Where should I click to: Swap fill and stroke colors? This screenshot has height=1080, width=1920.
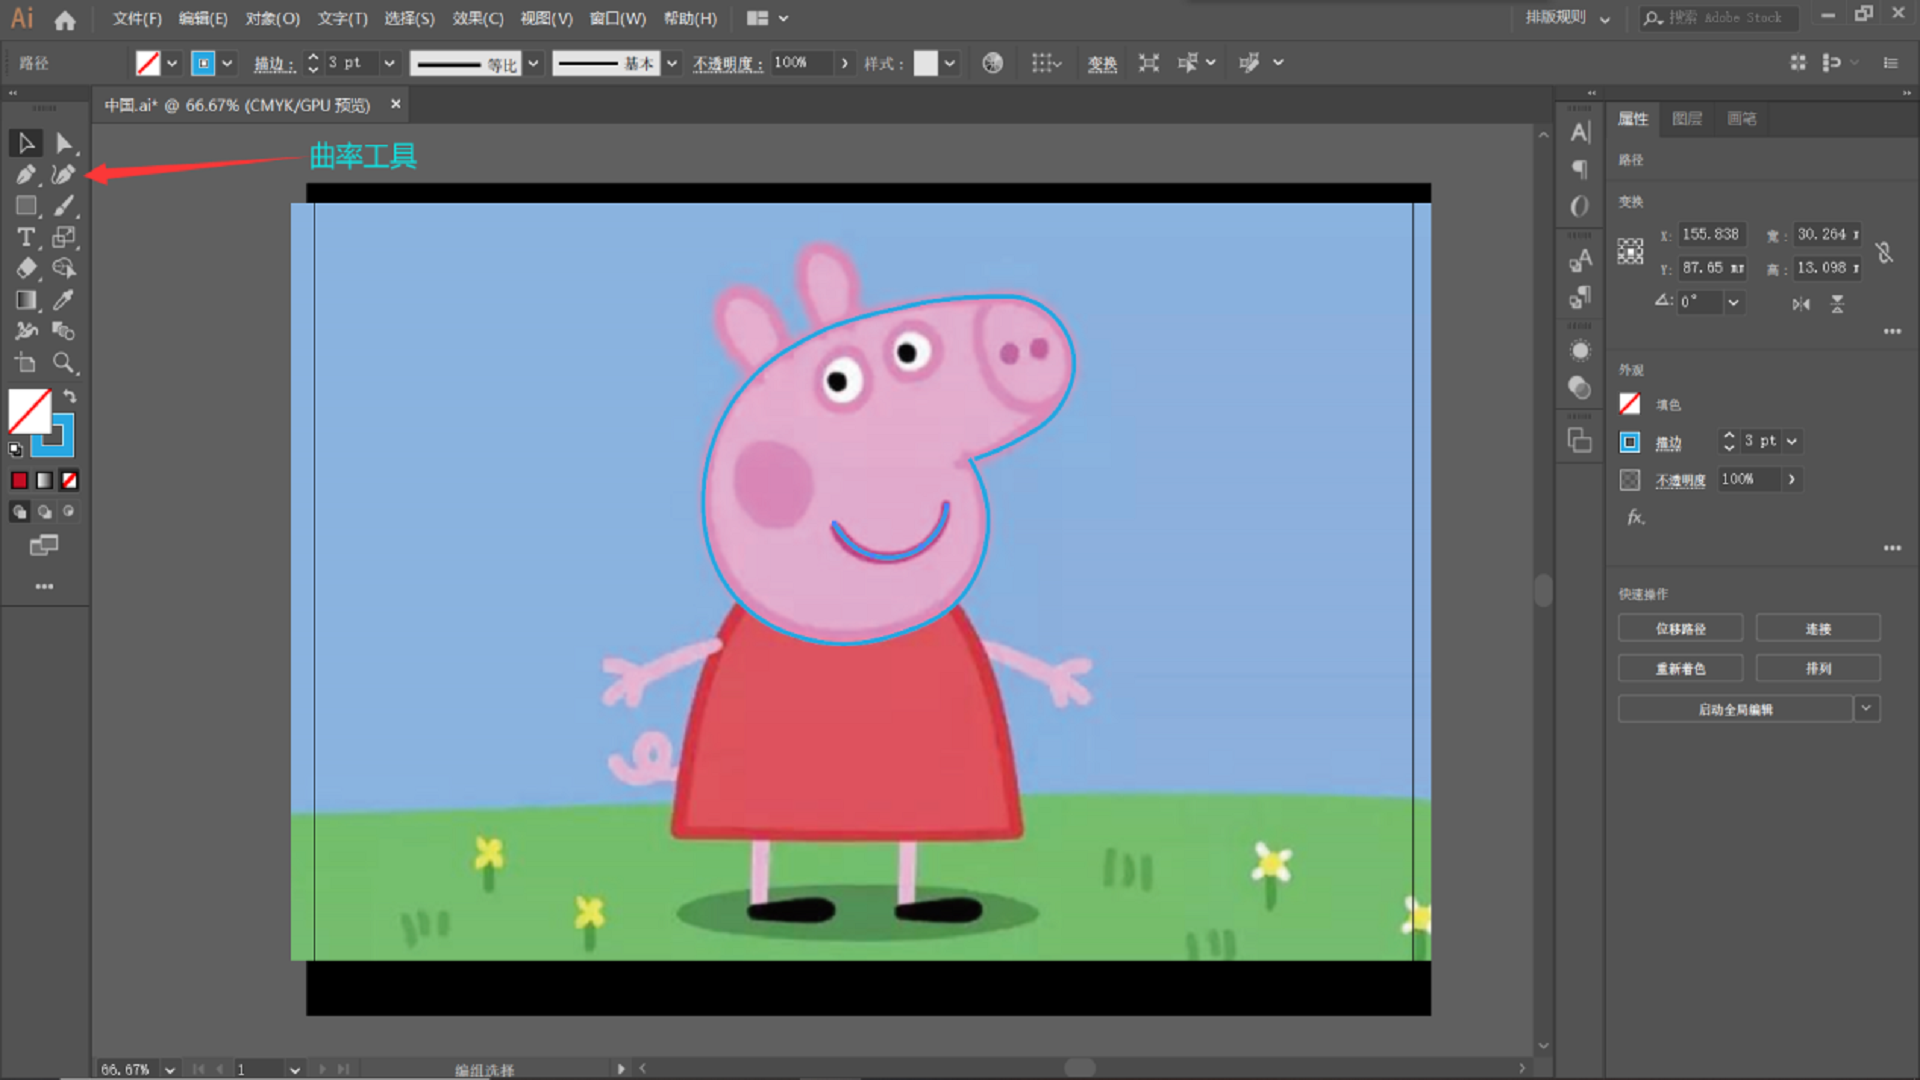(70, 396)
